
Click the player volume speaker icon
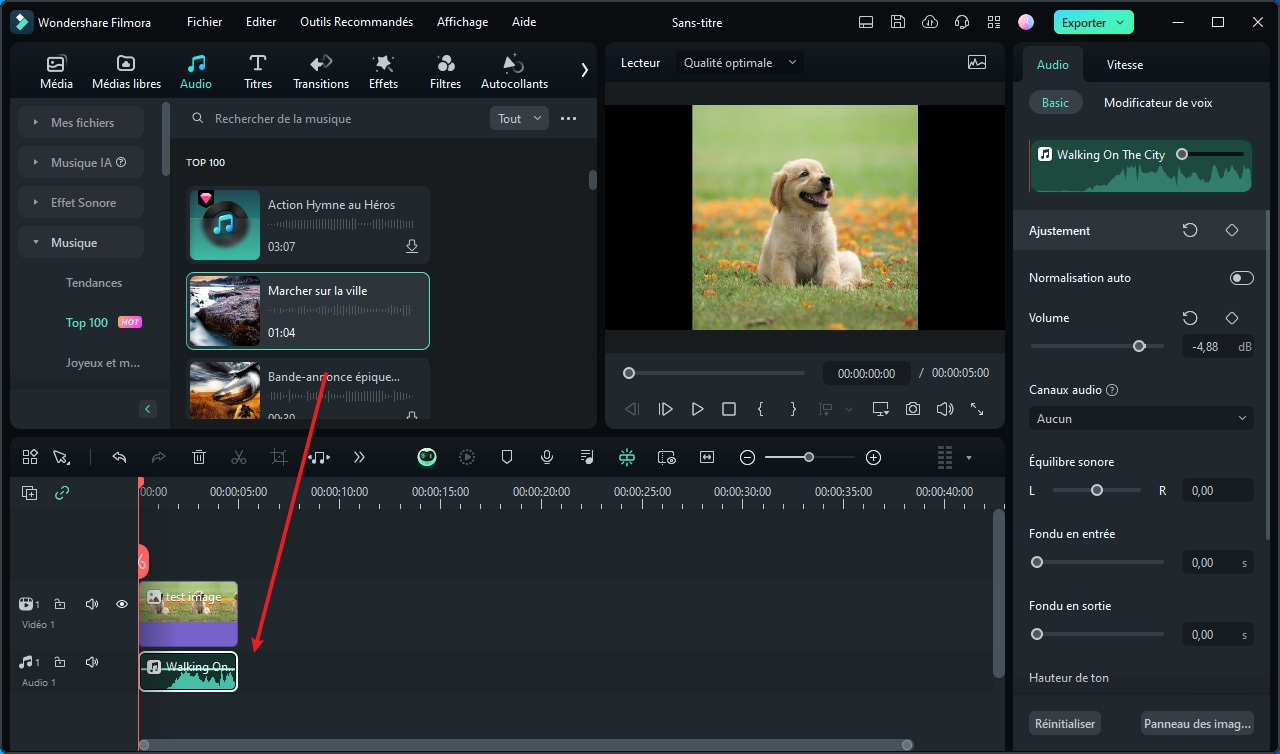tap(945, 409)
